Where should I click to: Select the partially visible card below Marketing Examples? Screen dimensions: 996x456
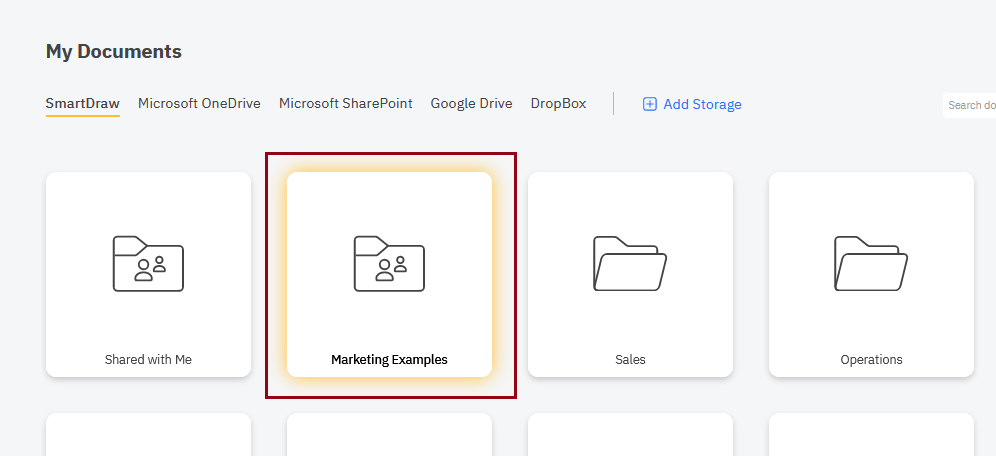[389, 436]
